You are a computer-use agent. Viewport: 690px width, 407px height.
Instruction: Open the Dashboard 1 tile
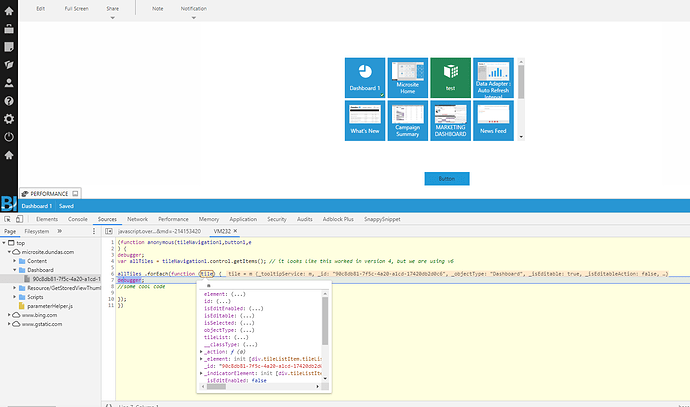tap(365, 78)
